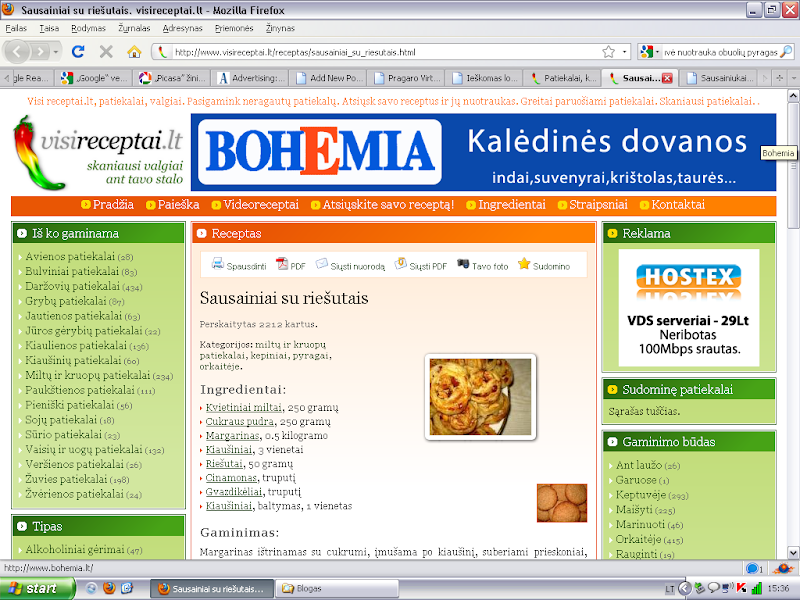Screen dimensions: 800x600
Task: Open the list all tabs dropdown
Action: [793, 78]
